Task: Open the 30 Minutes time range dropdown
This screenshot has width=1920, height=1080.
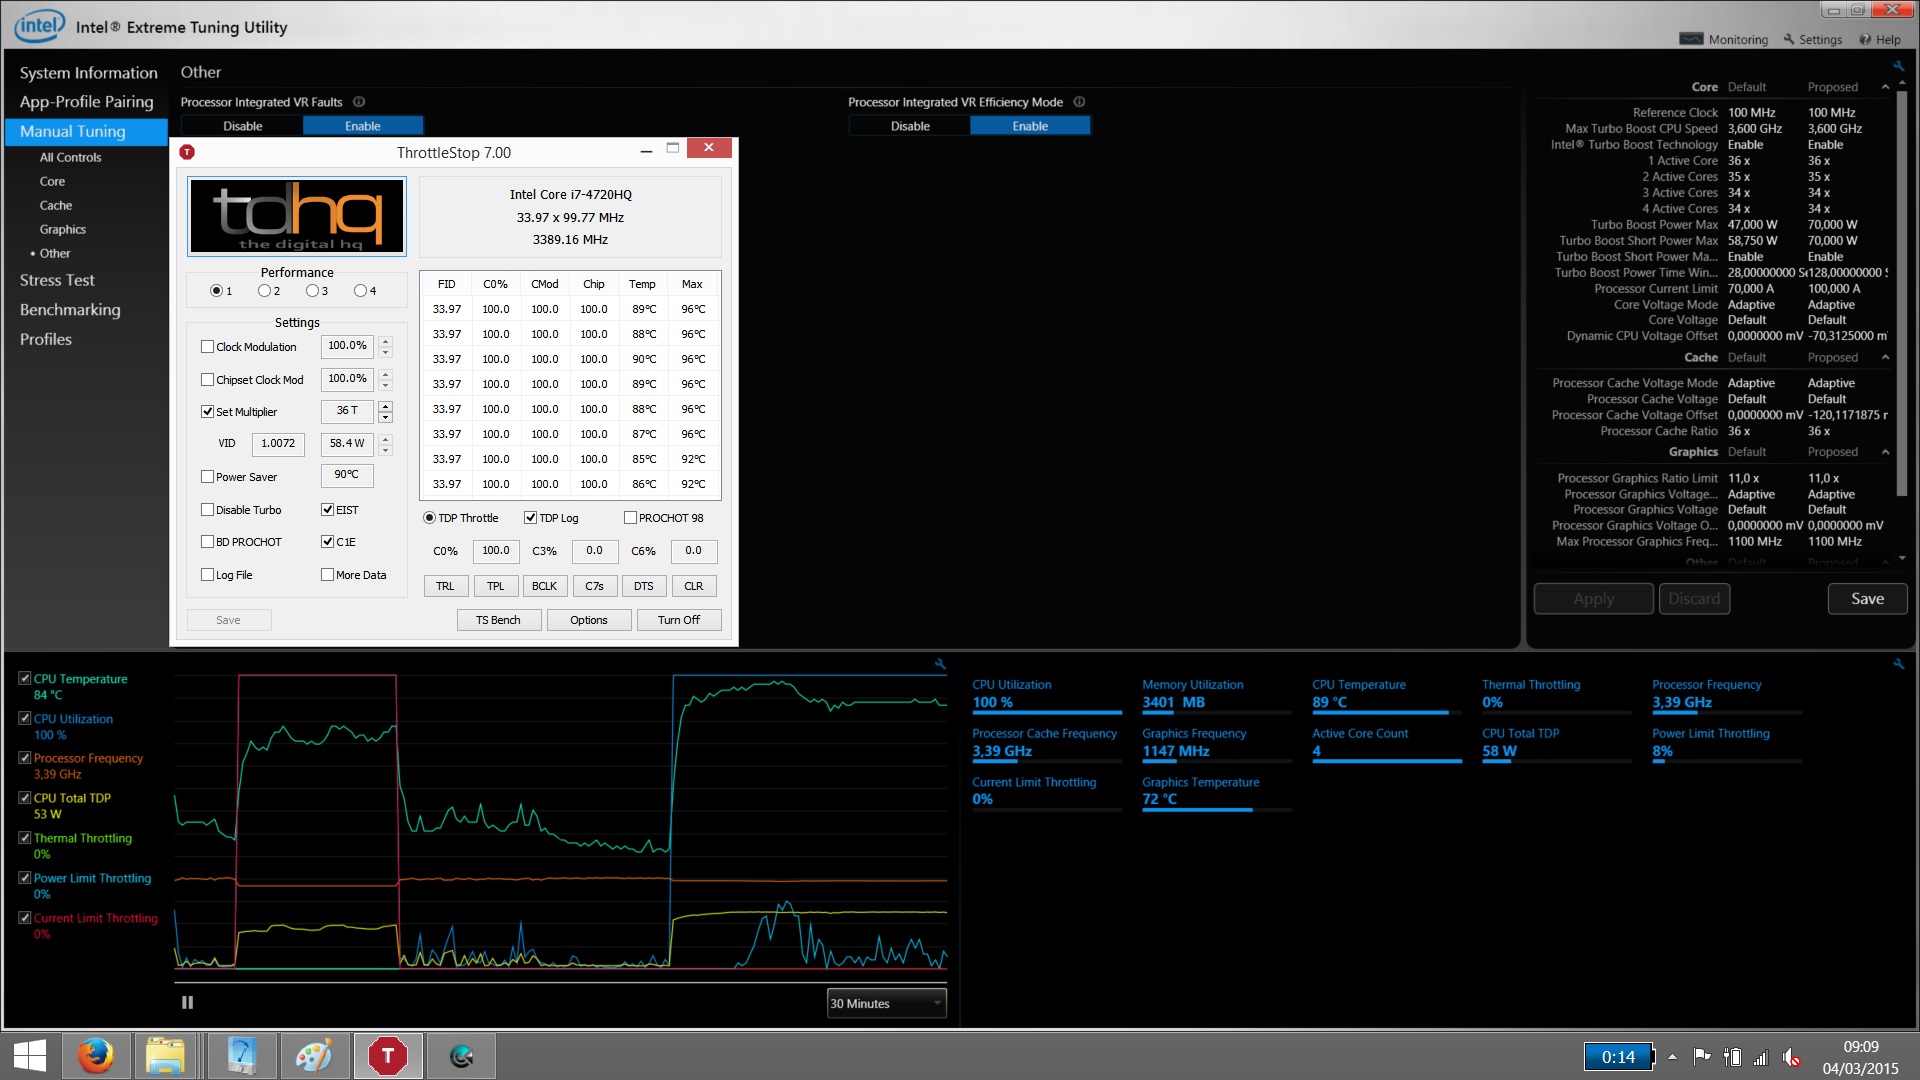Action: [x=886, y=1003]
